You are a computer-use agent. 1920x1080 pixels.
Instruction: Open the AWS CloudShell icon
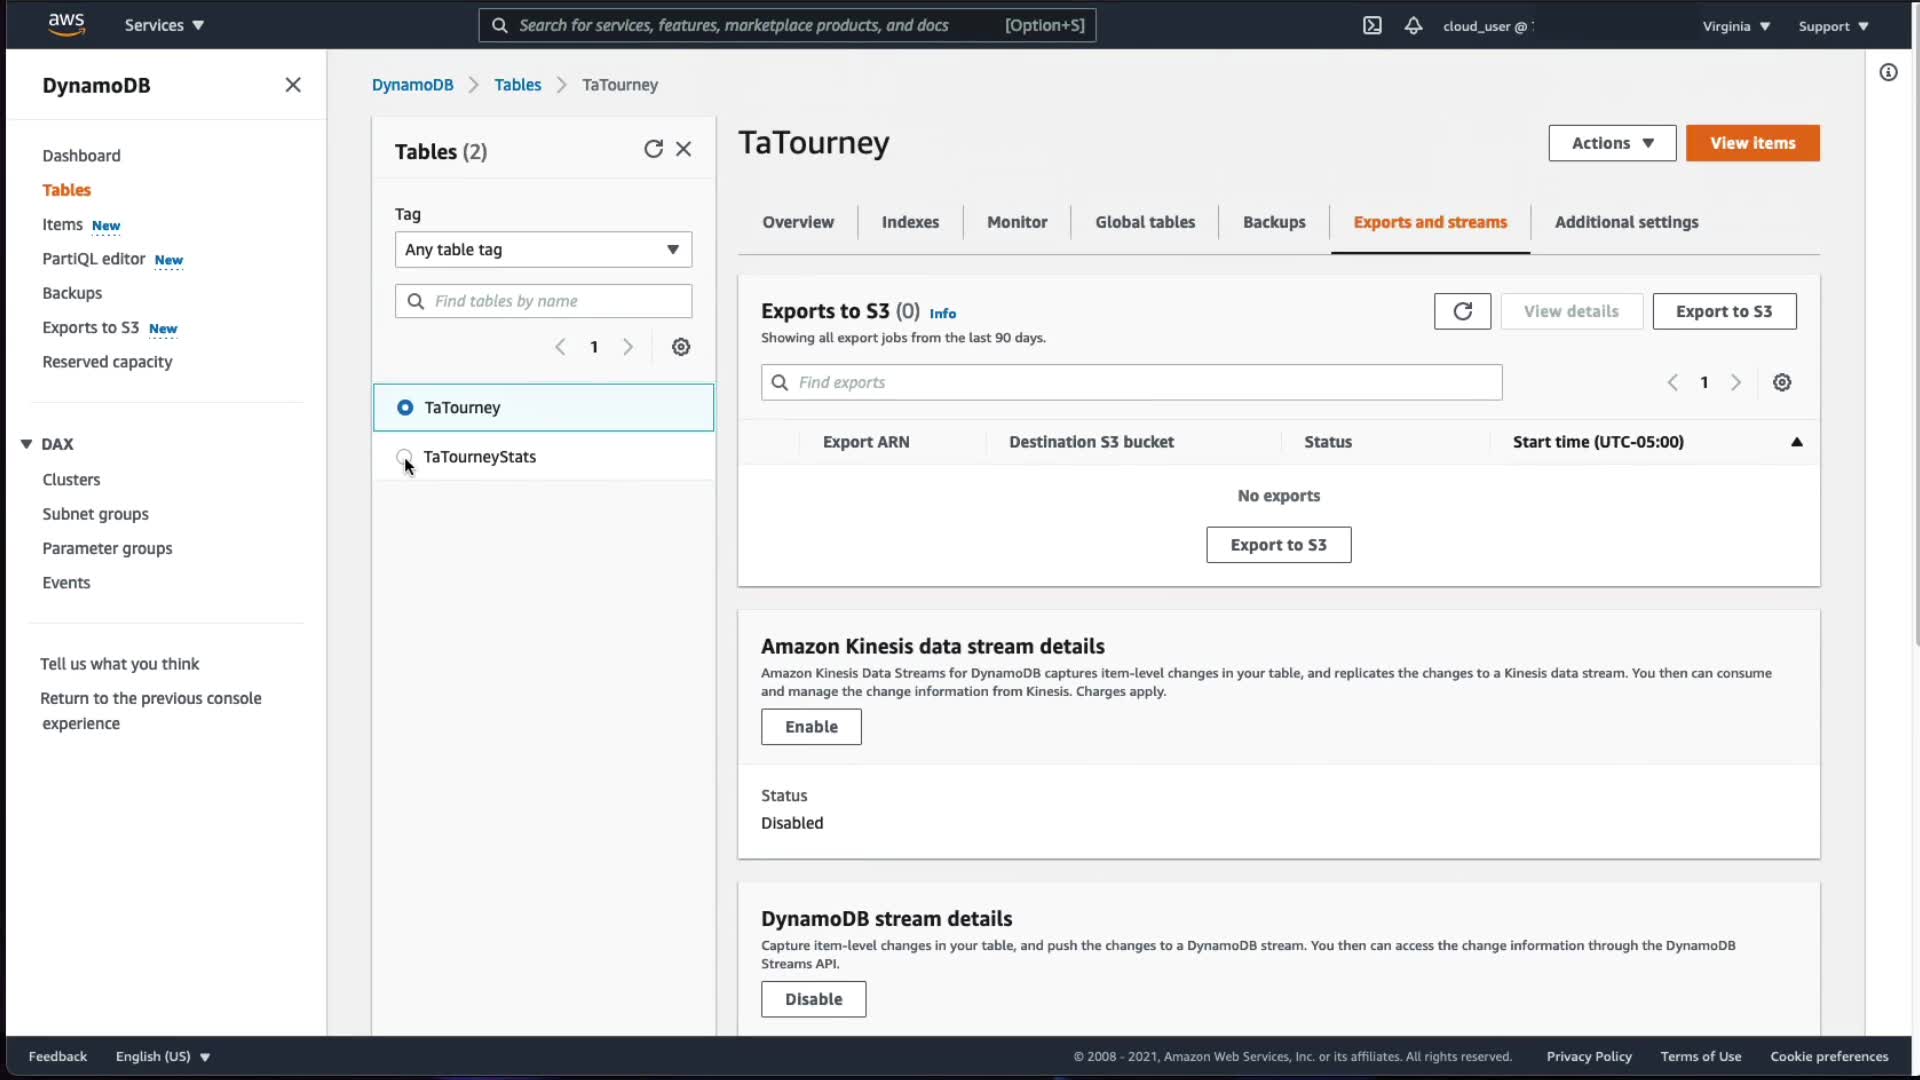point(1372,26)
